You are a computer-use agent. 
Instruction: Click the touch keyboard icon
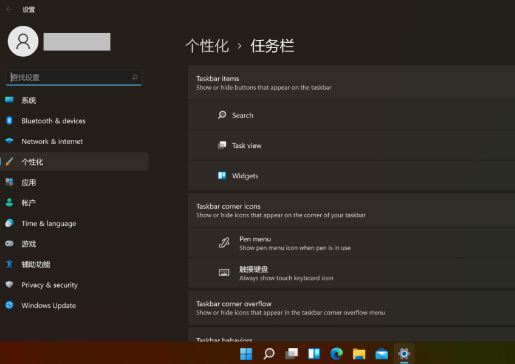pos(224,273)
